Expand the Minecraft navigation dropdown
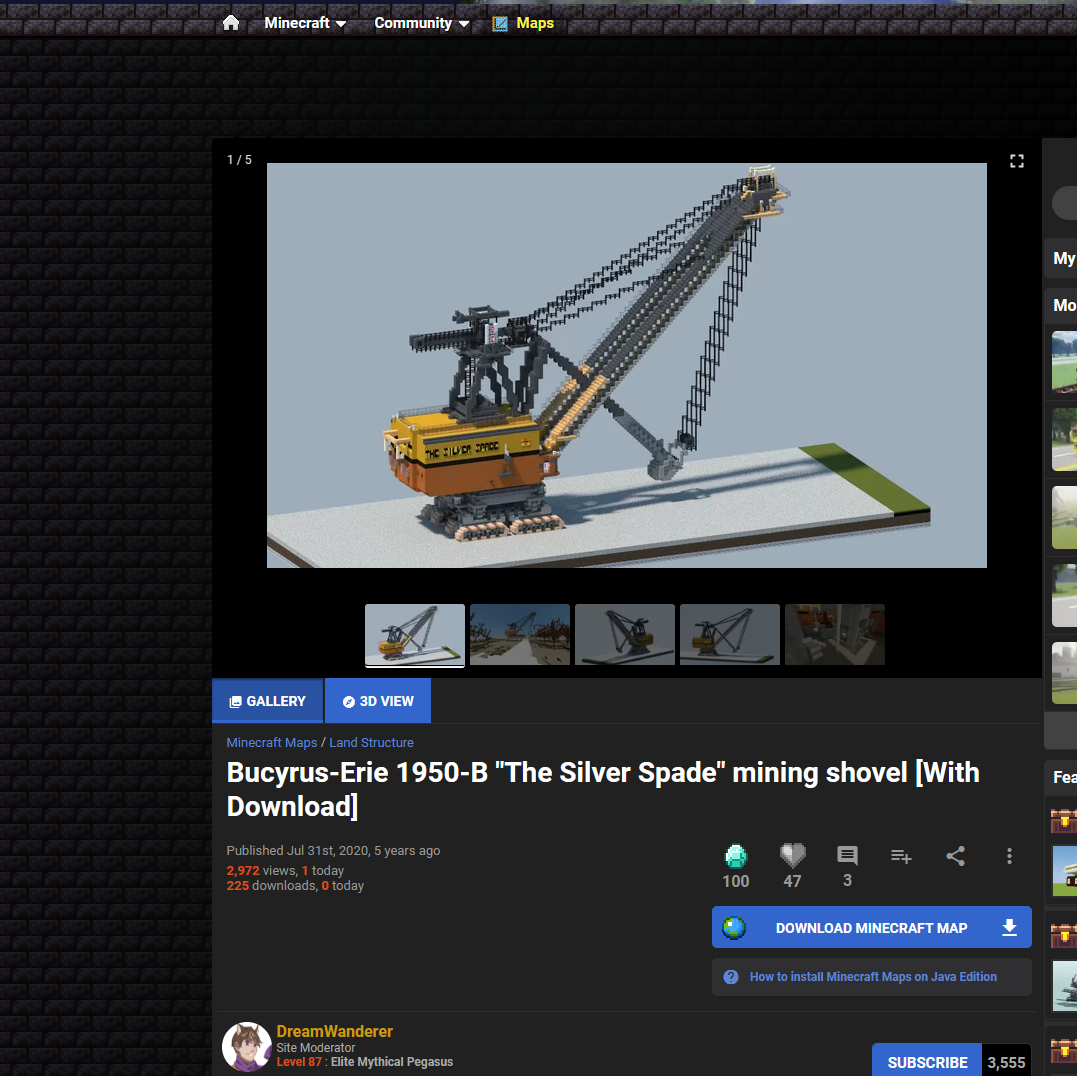This screenshot has width=1077, height=1076. [x=305, y=23]
